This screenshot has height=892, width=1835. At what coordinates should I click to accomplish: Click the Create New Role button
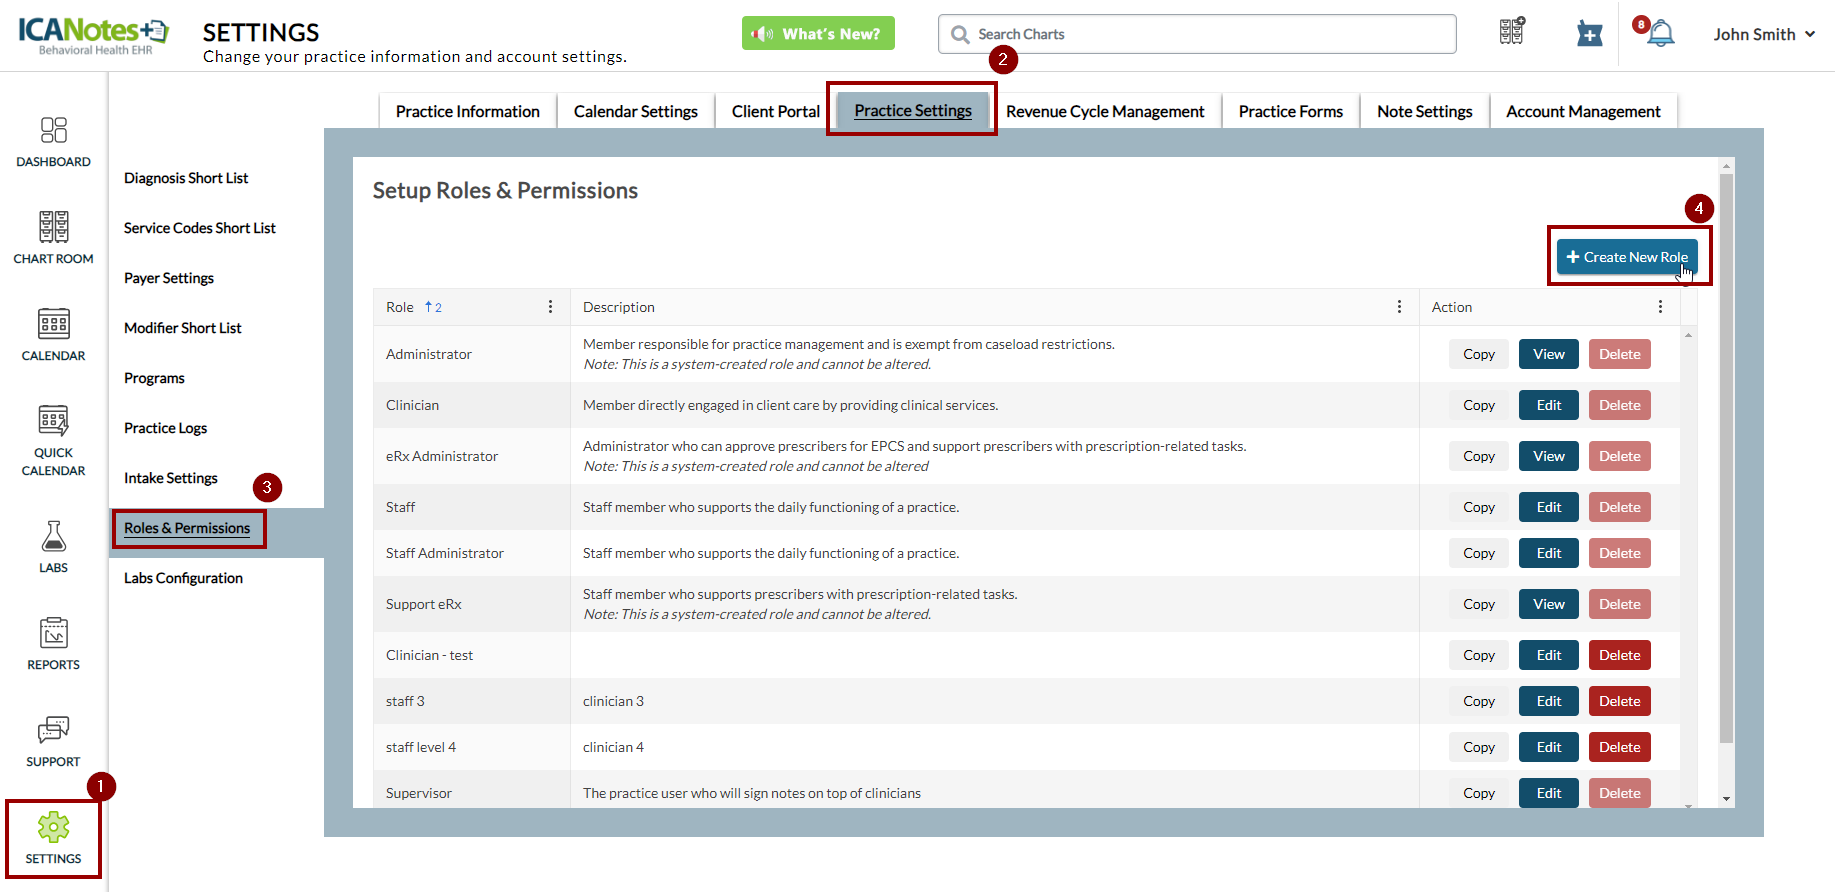pos(1626,257)
